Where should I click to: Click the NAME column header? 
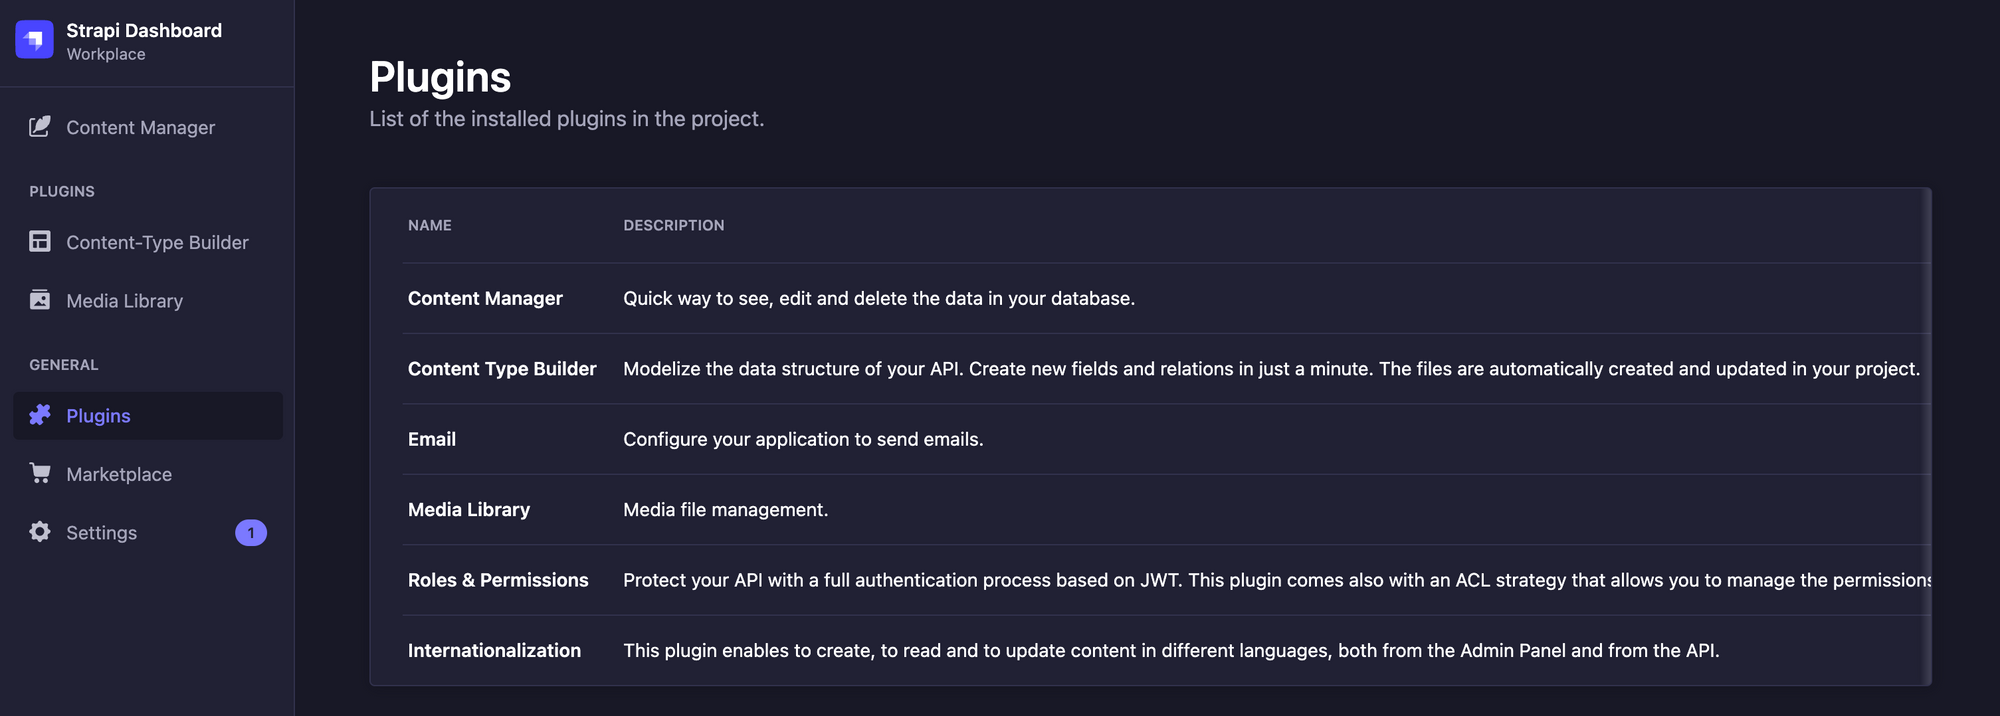tap(430, 225)
